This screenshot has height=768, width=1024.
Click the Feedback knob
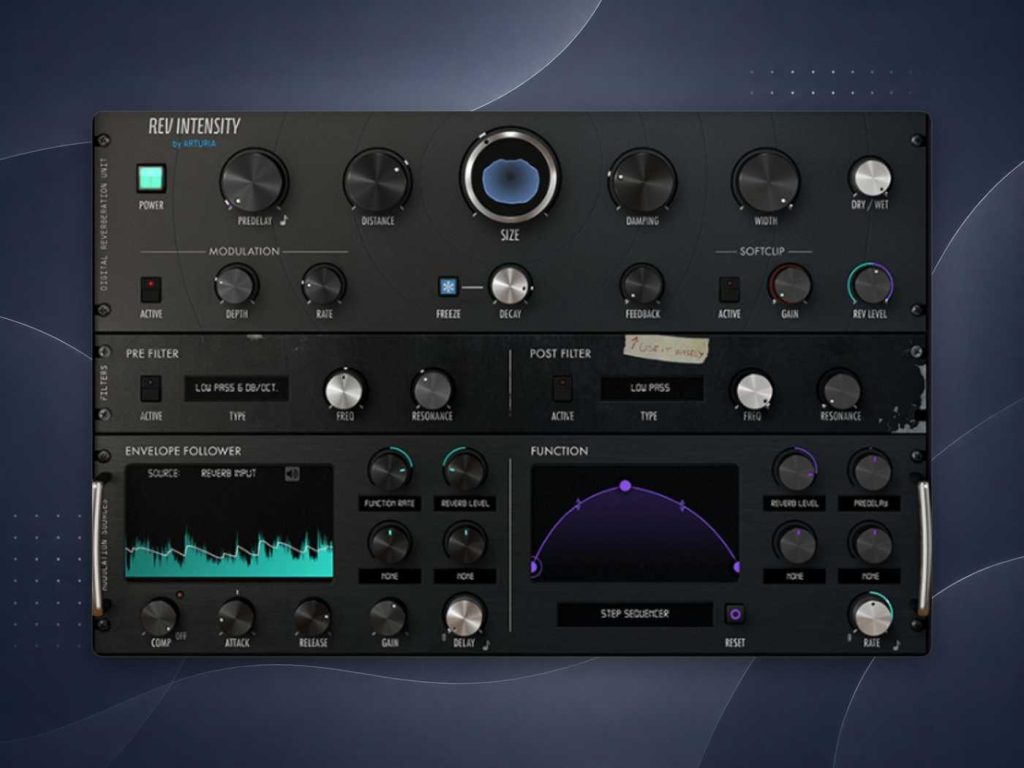(642, 285)
